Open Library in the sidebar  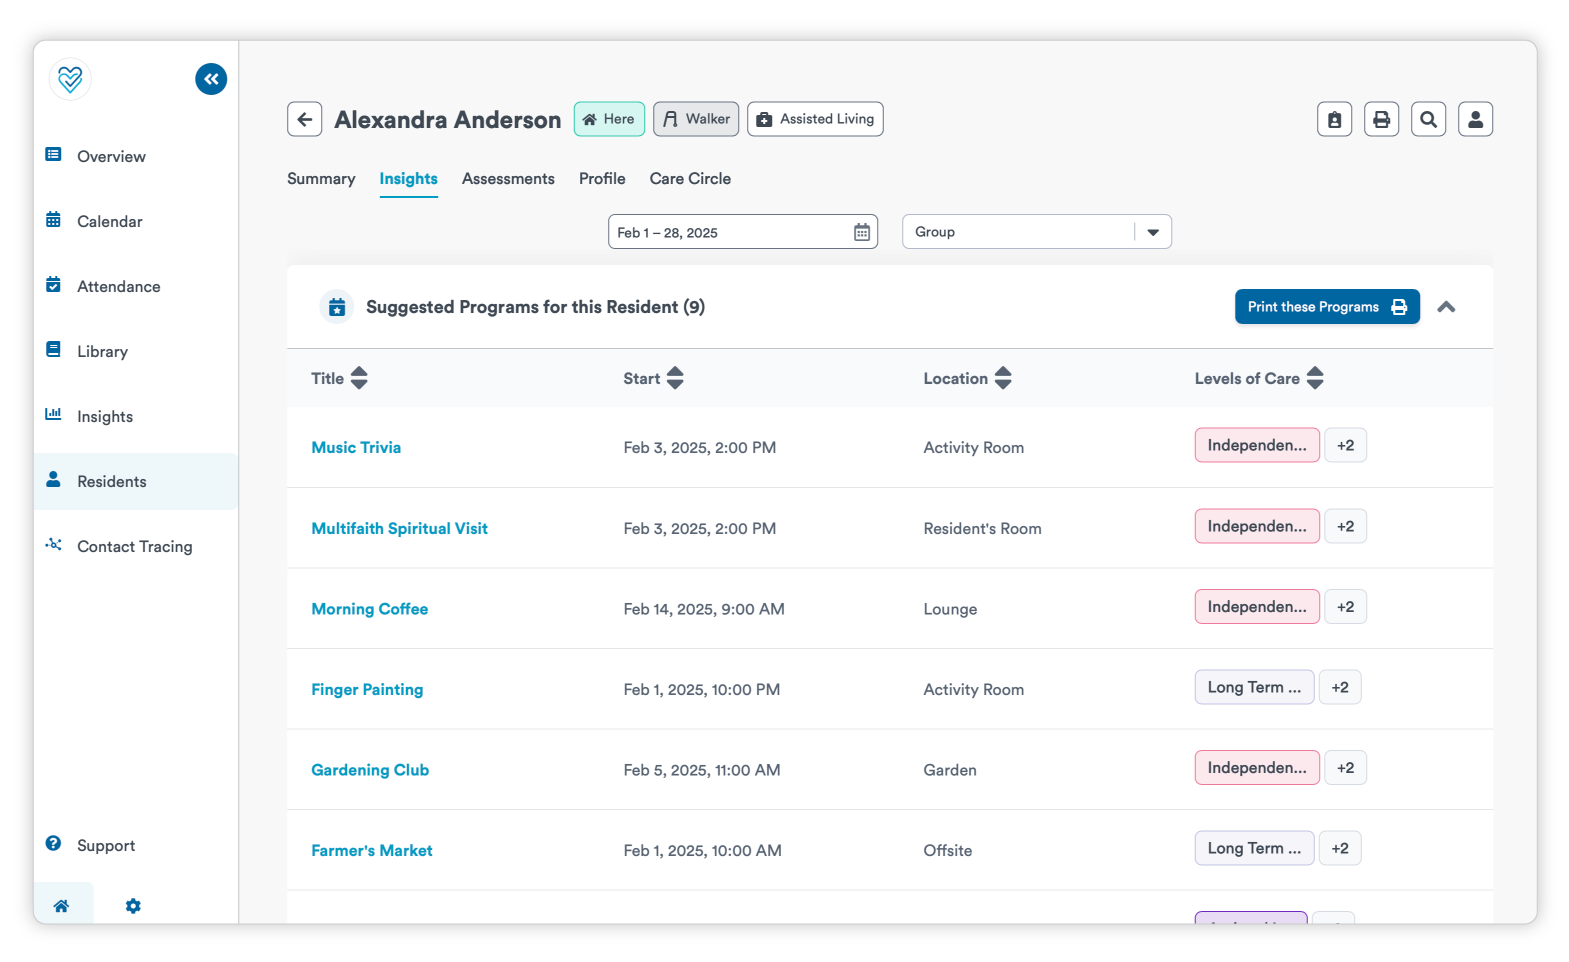tap(136, 351)
